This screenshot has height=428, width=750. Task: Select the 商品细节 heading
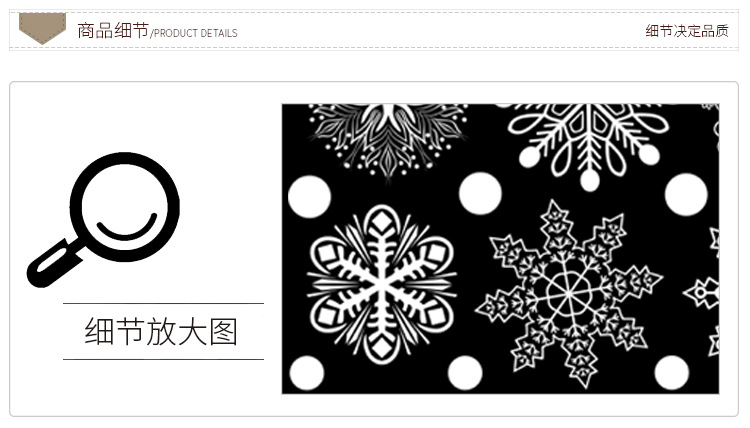pyautogui.click(x=113, y=31)
